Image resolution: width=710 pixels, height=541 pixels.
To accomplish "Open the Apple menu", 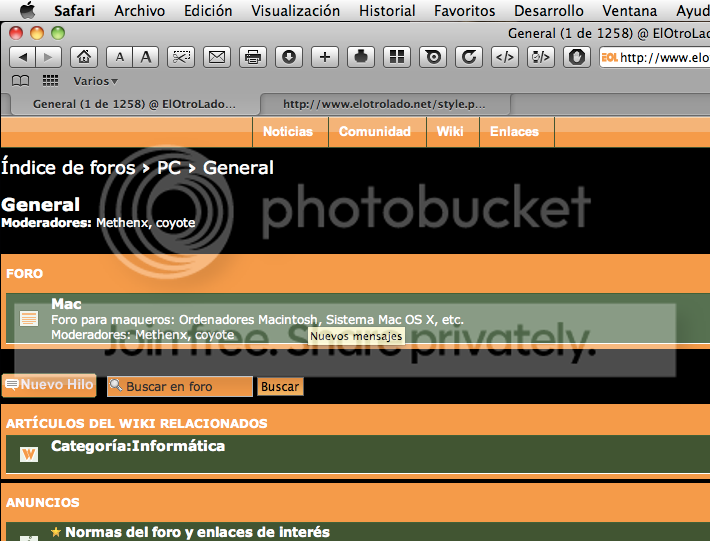I will [x=27, y=11].
